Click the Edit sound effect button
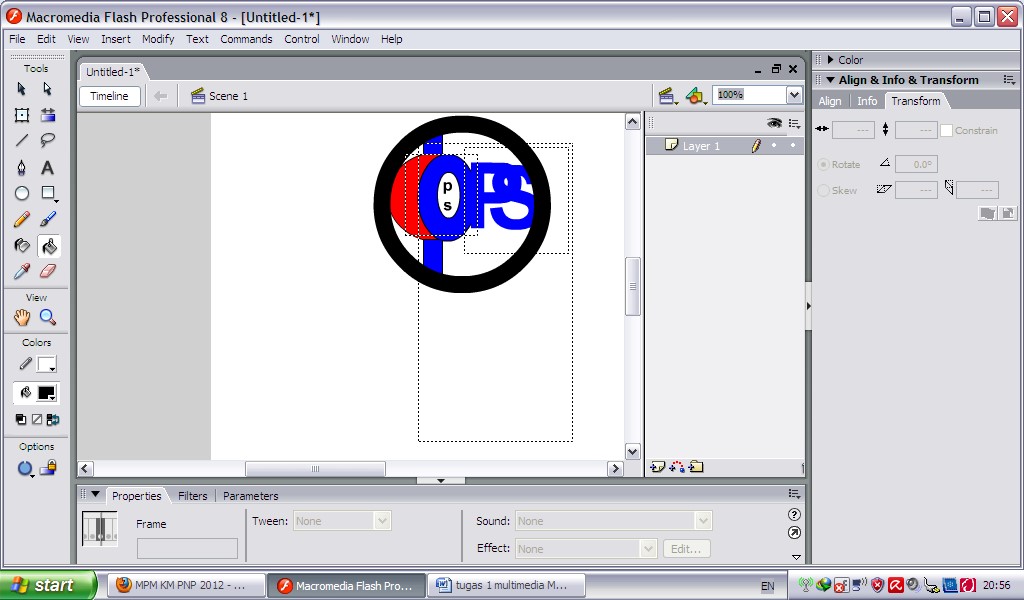Viewport: 1024px width, 600px height. click(686, 549)
